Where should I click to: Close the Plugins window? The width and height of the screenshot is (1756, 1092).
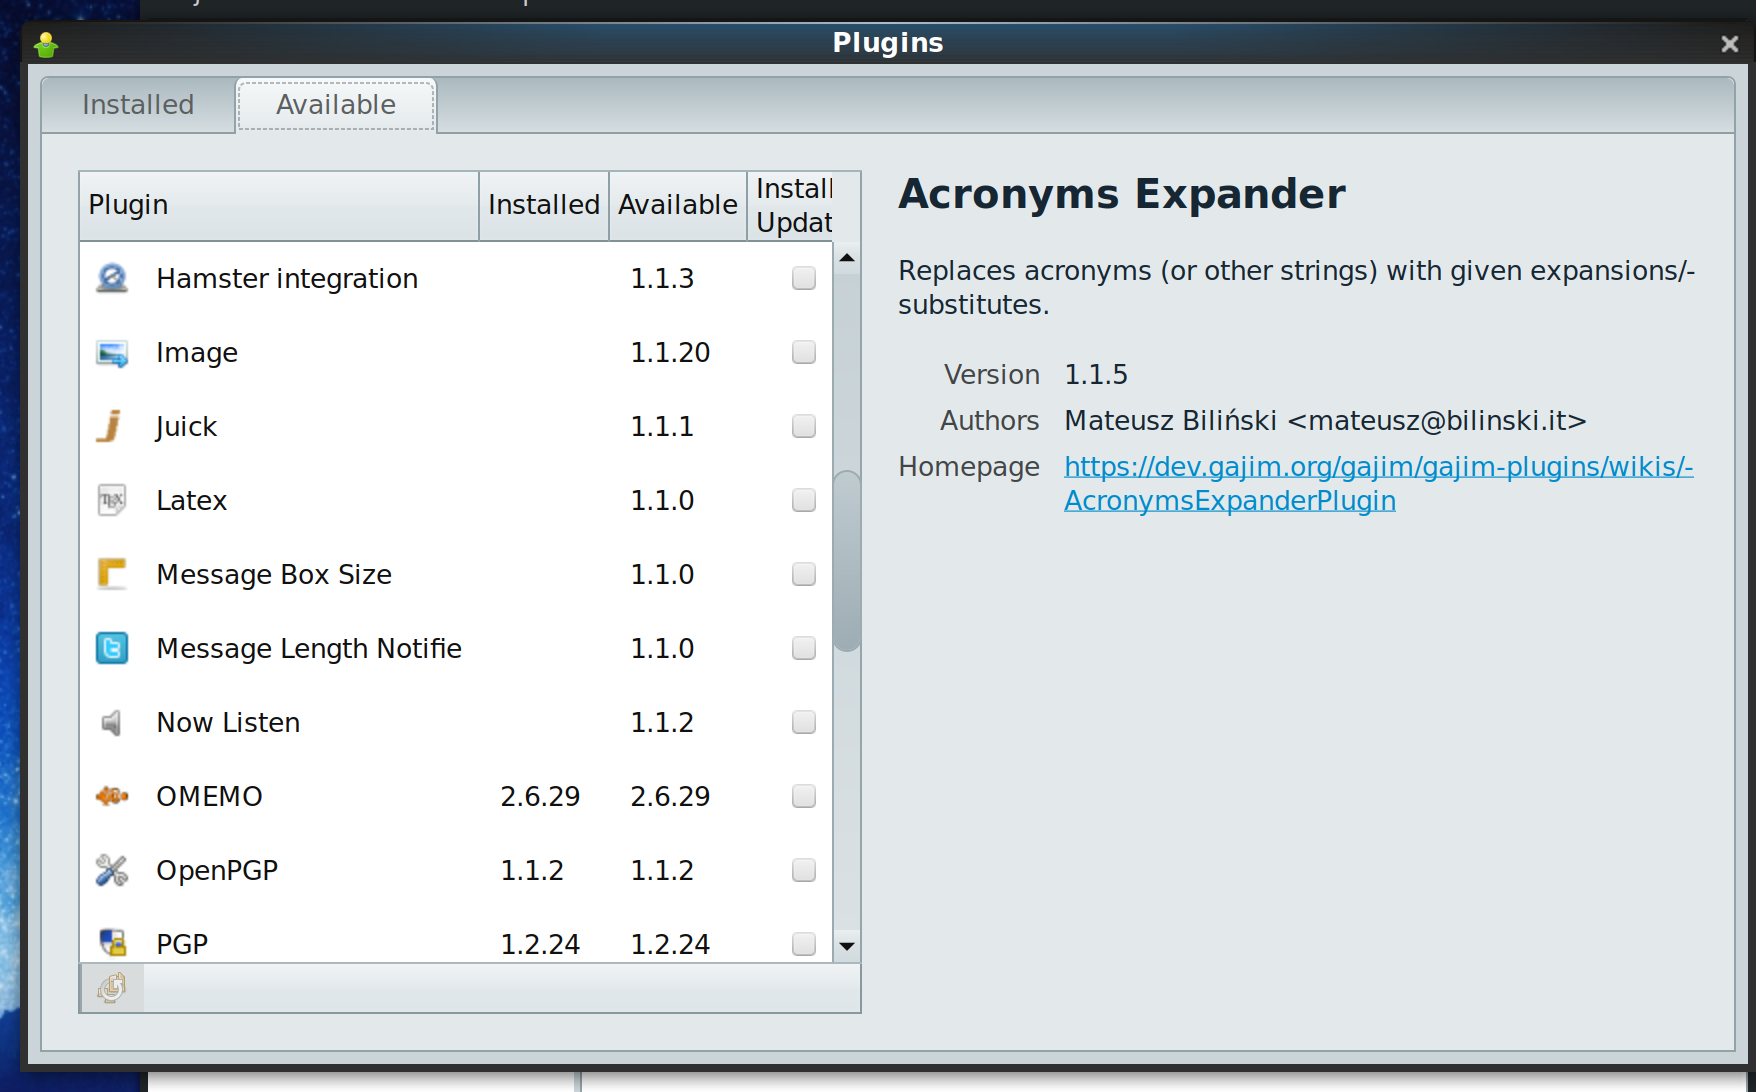coord(1729,44)
